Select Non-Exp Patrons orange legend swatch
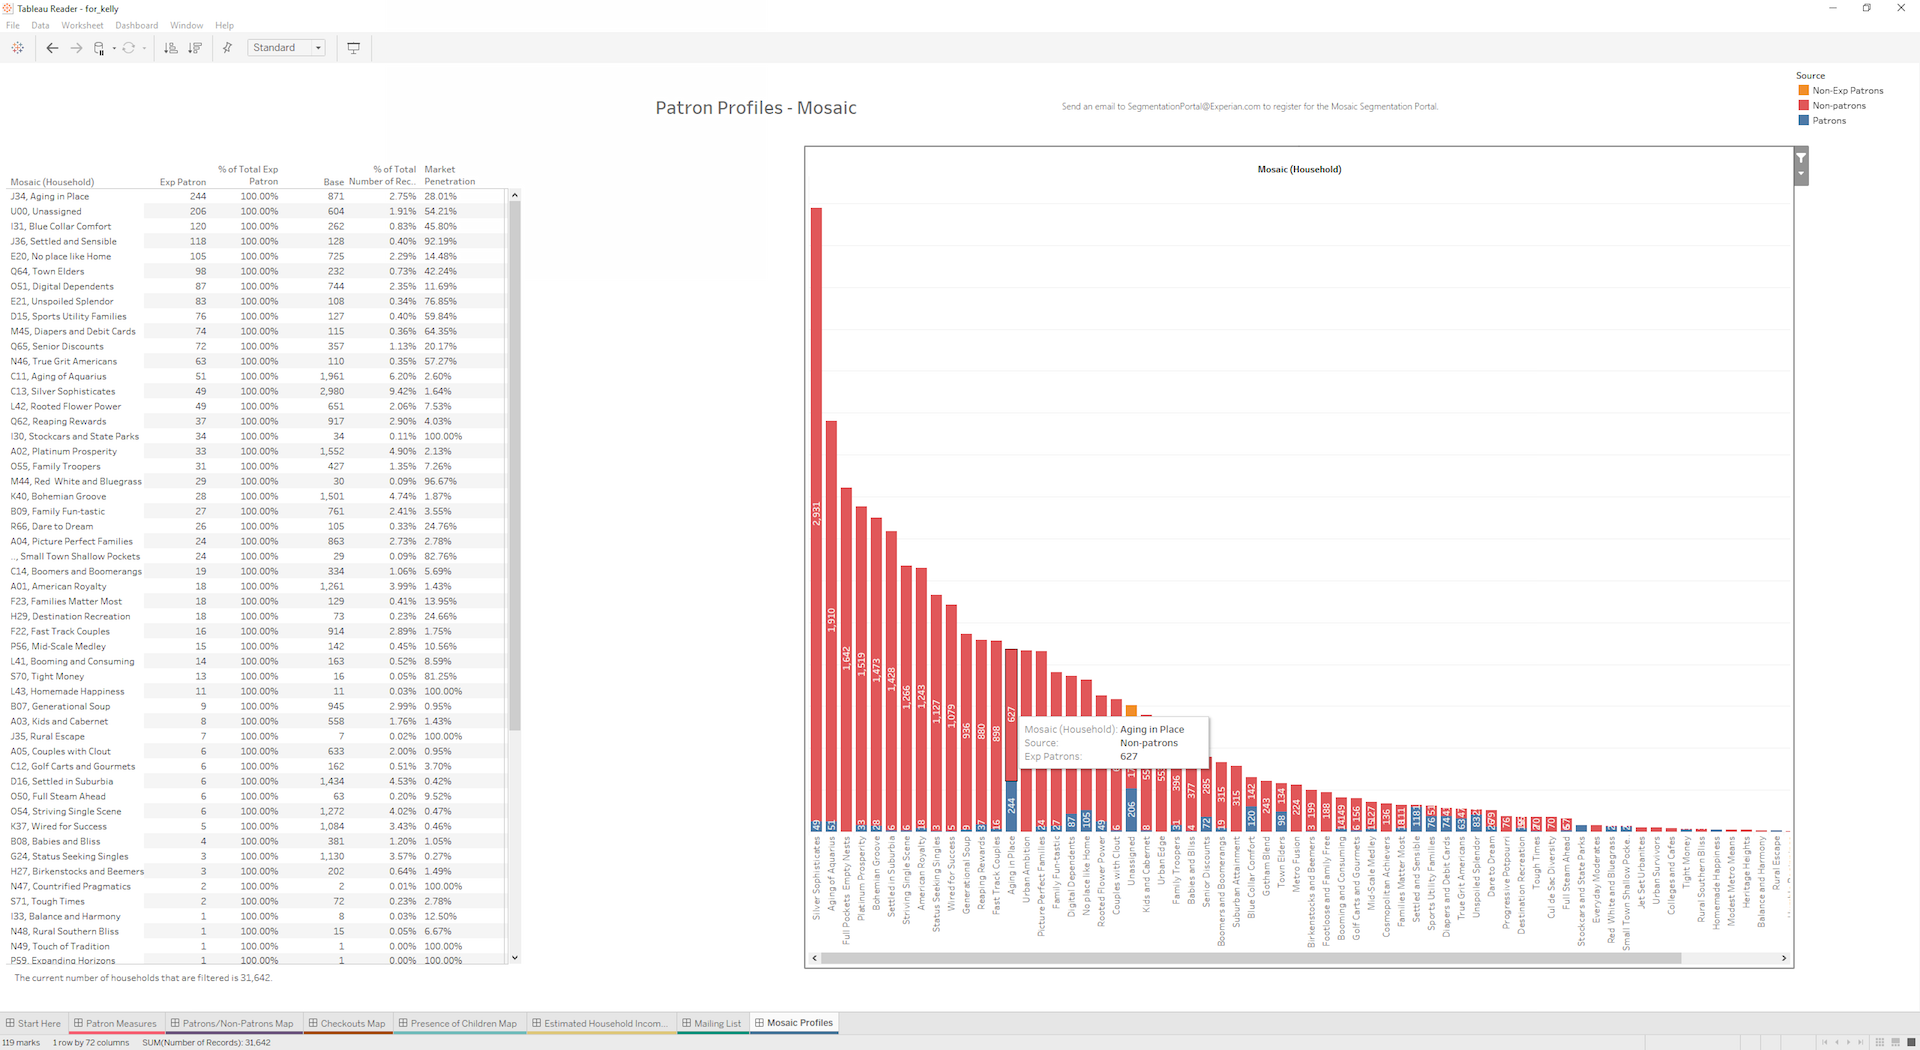 tap(1803, 90)
